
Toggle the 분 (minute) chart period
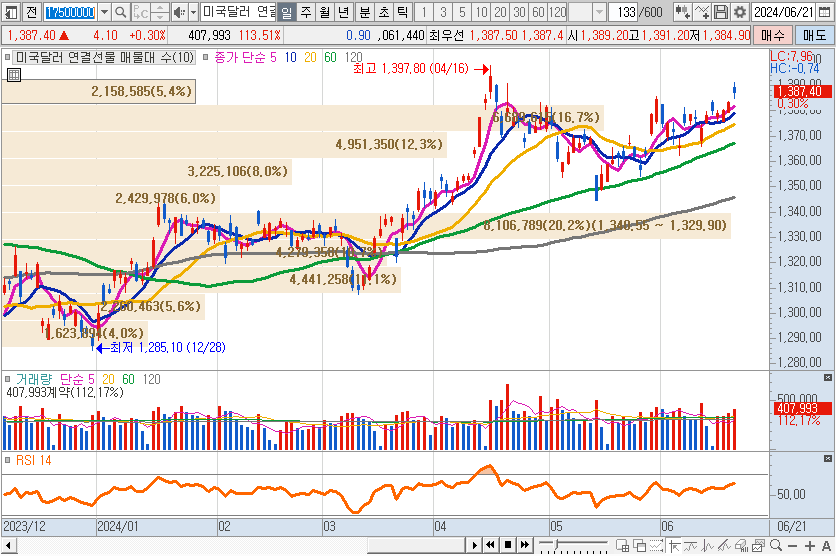click(x=364, y=12)
